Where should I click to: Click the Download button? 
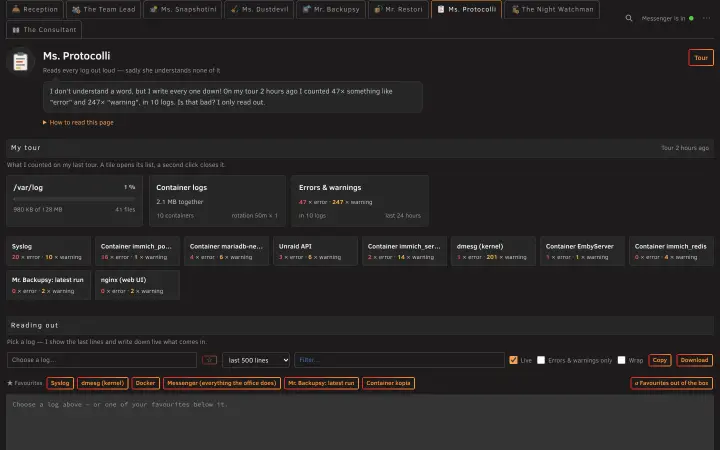tap(694, 360)
